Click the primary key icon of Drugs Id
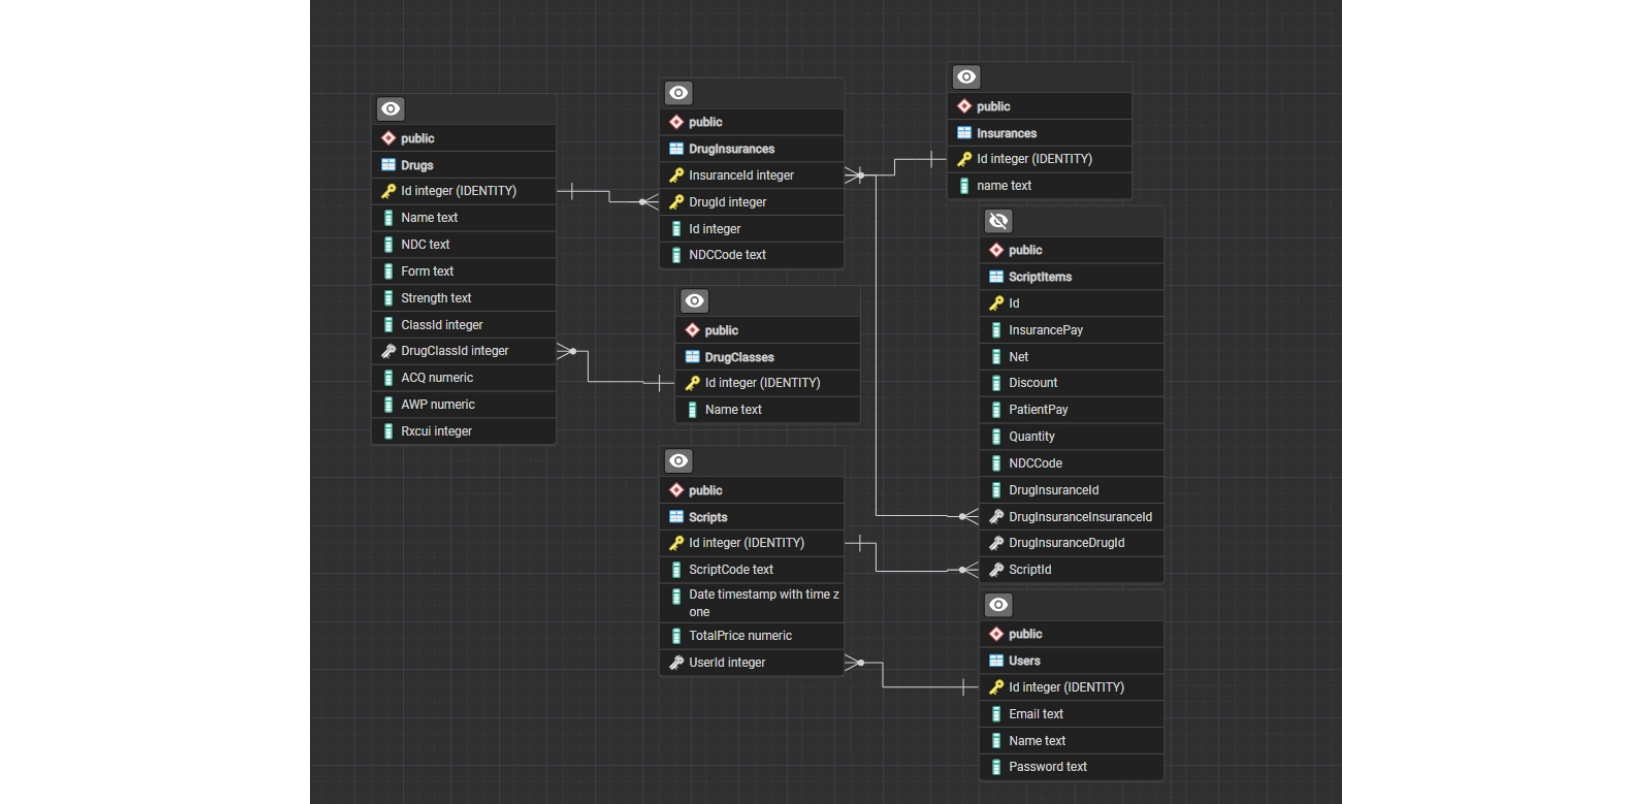 coord(388,191)
